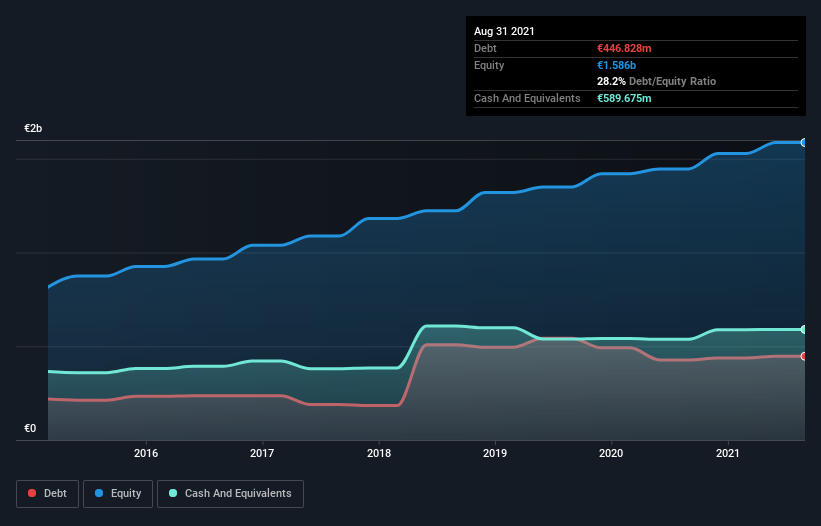This screenshot has height=526, width=821.
Task: Toggle the Equity series legend button
Action: click(118, 494)
